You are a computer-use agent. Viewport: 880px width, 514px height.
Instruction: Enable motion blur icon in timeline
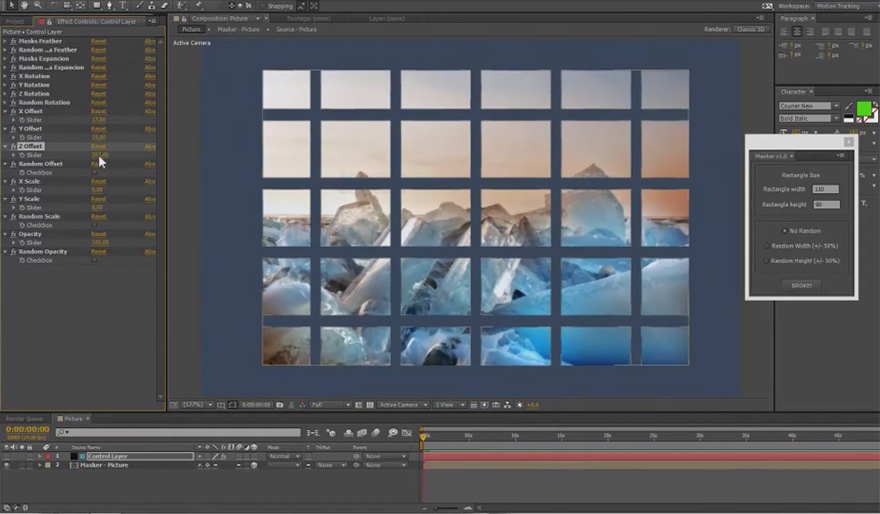click(x=375, y=433)
